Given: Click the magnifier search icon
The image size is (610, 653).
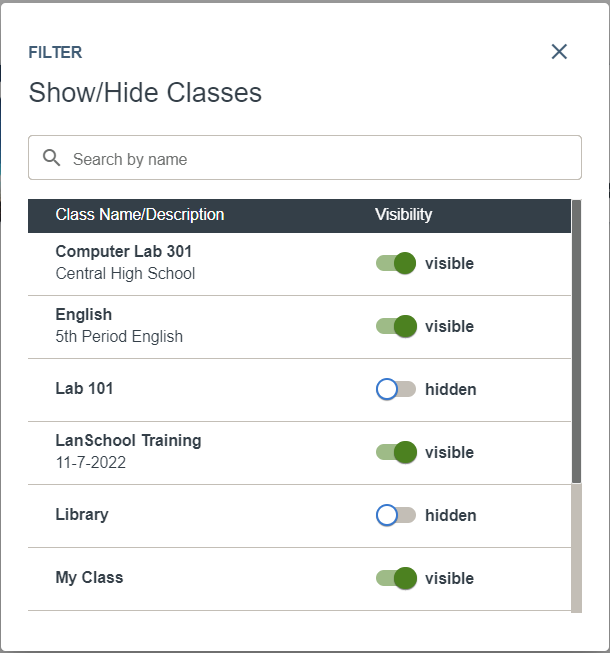Looking at the screenshot, I should click(52, 158).
